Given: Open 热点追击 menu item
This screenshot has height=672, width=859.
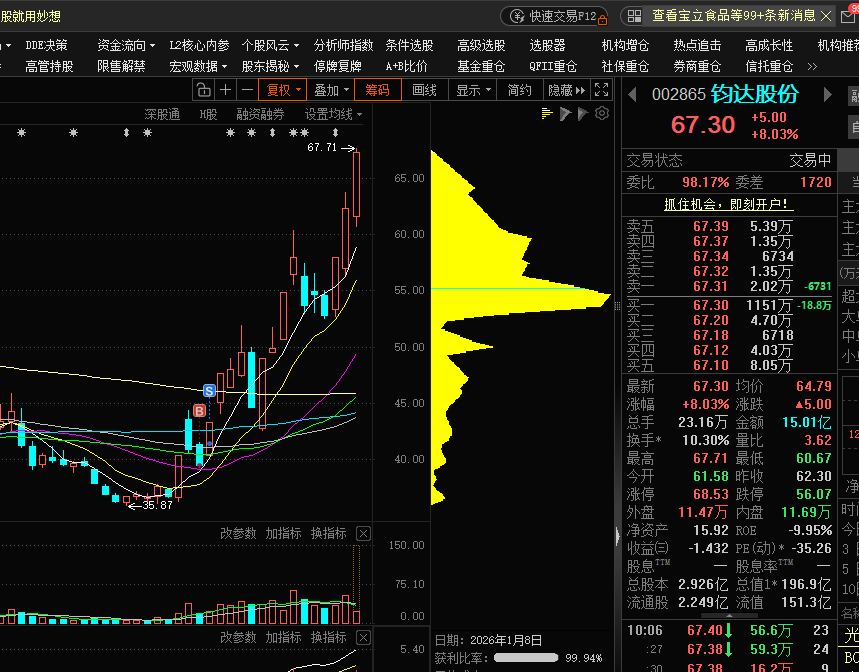Looking at the screenshot, I should point(697,45).
